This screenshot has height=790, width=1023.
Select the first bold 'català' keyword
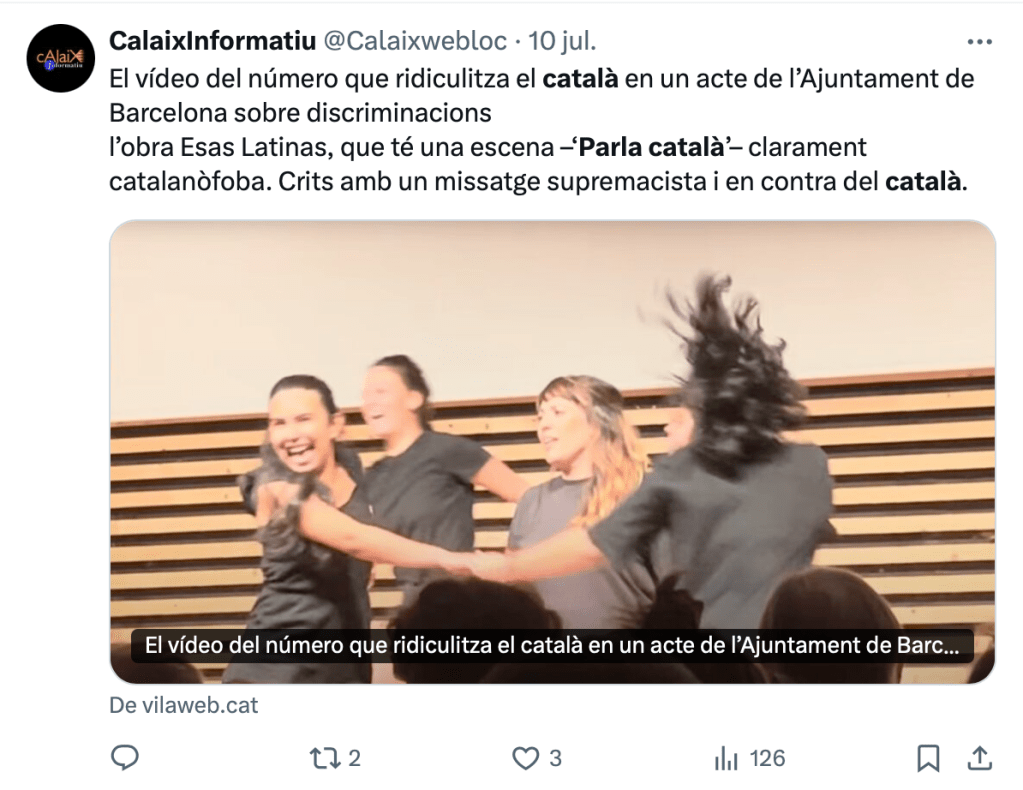pos(580,79)
